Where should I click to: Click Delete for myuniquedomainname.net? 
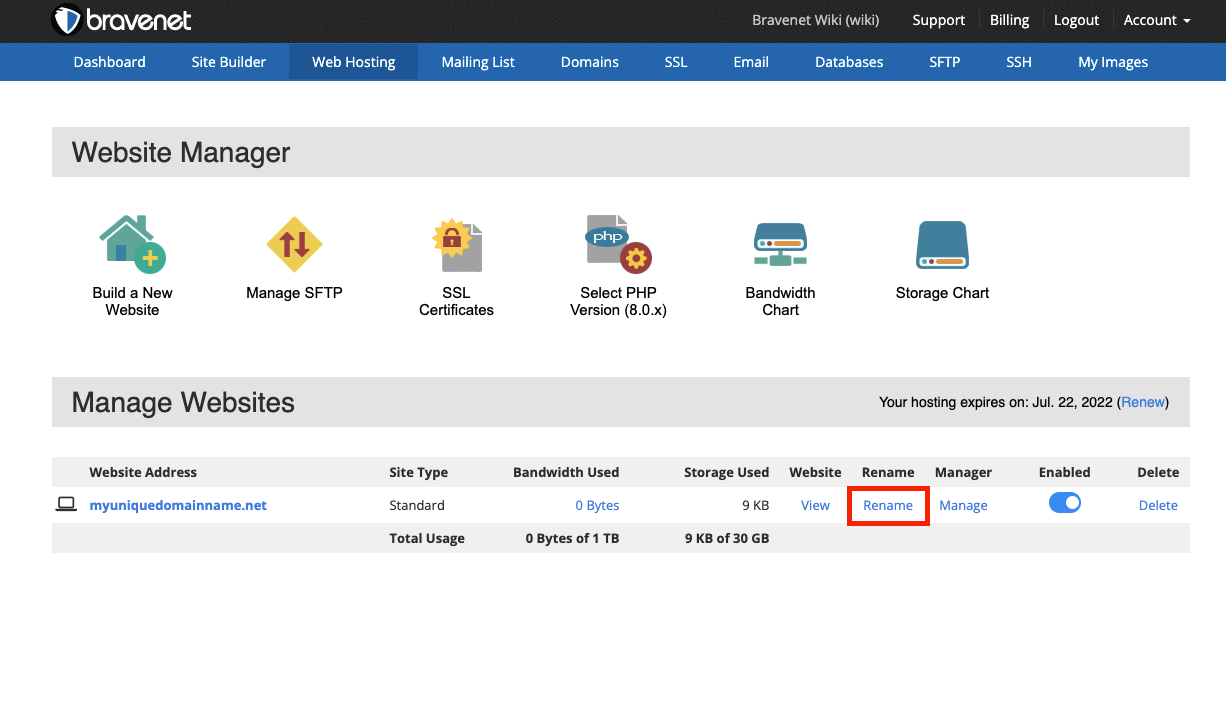[1158, 505]
